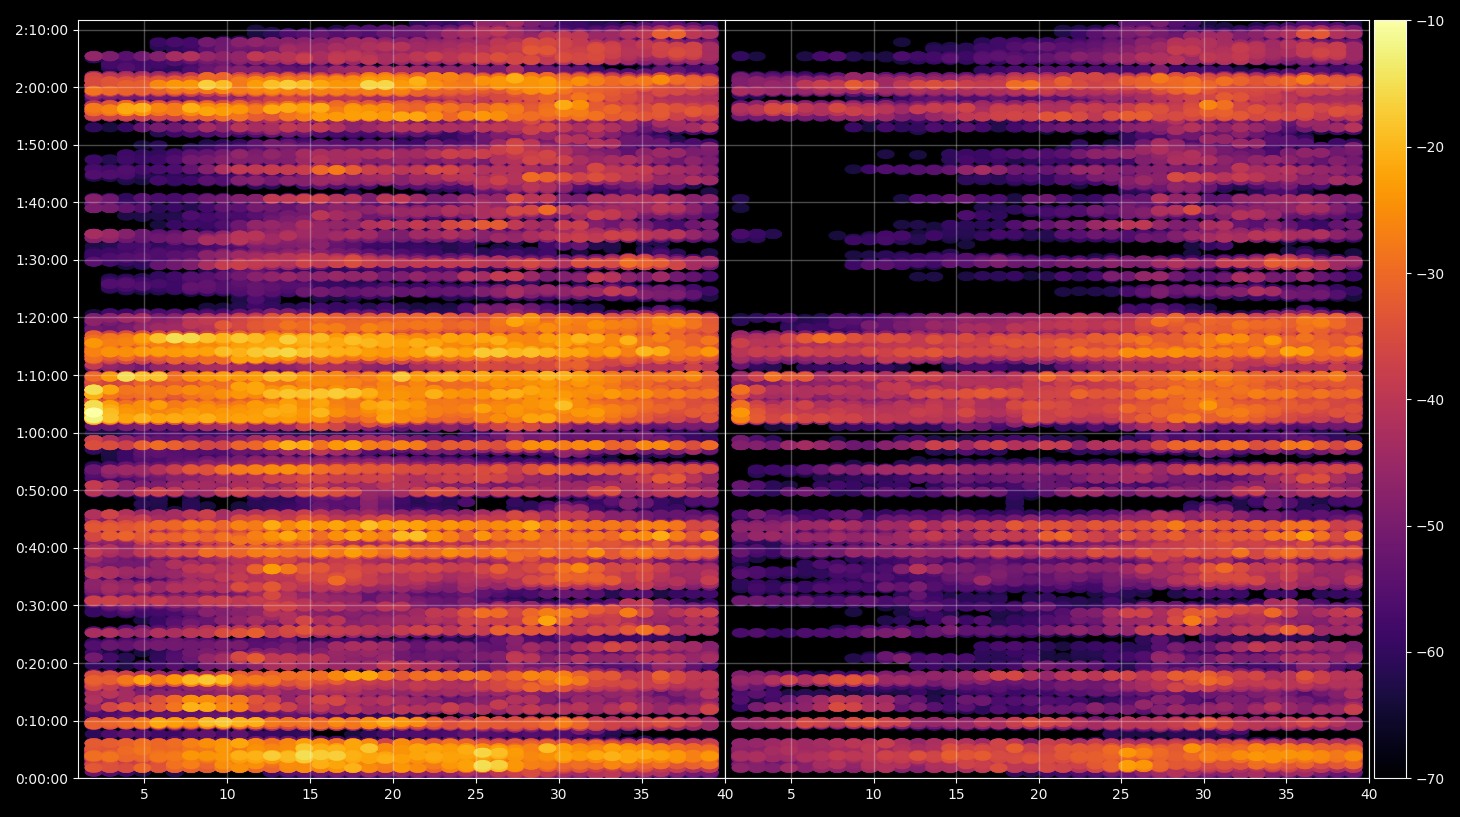Click the "2:10:00" time axis label
The width and height of the screenshot is (1460, 817).
(x=41, y=30)
